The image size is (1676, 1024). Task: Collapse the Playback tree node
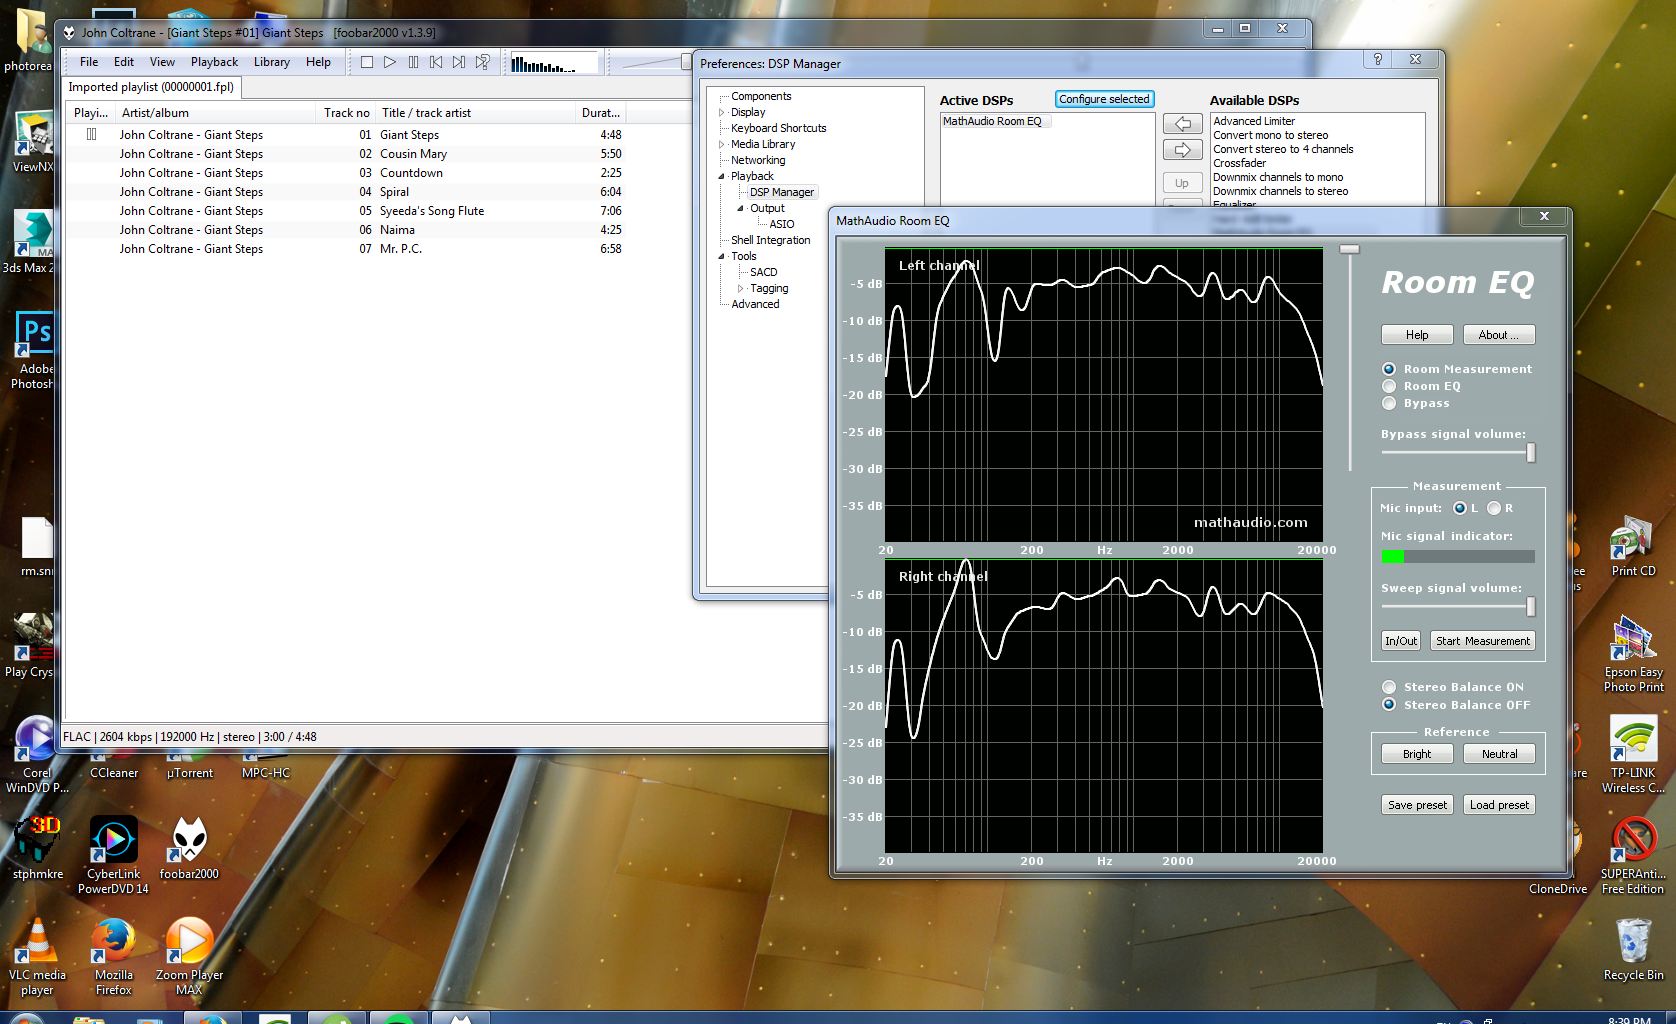[x=722, y=176]
